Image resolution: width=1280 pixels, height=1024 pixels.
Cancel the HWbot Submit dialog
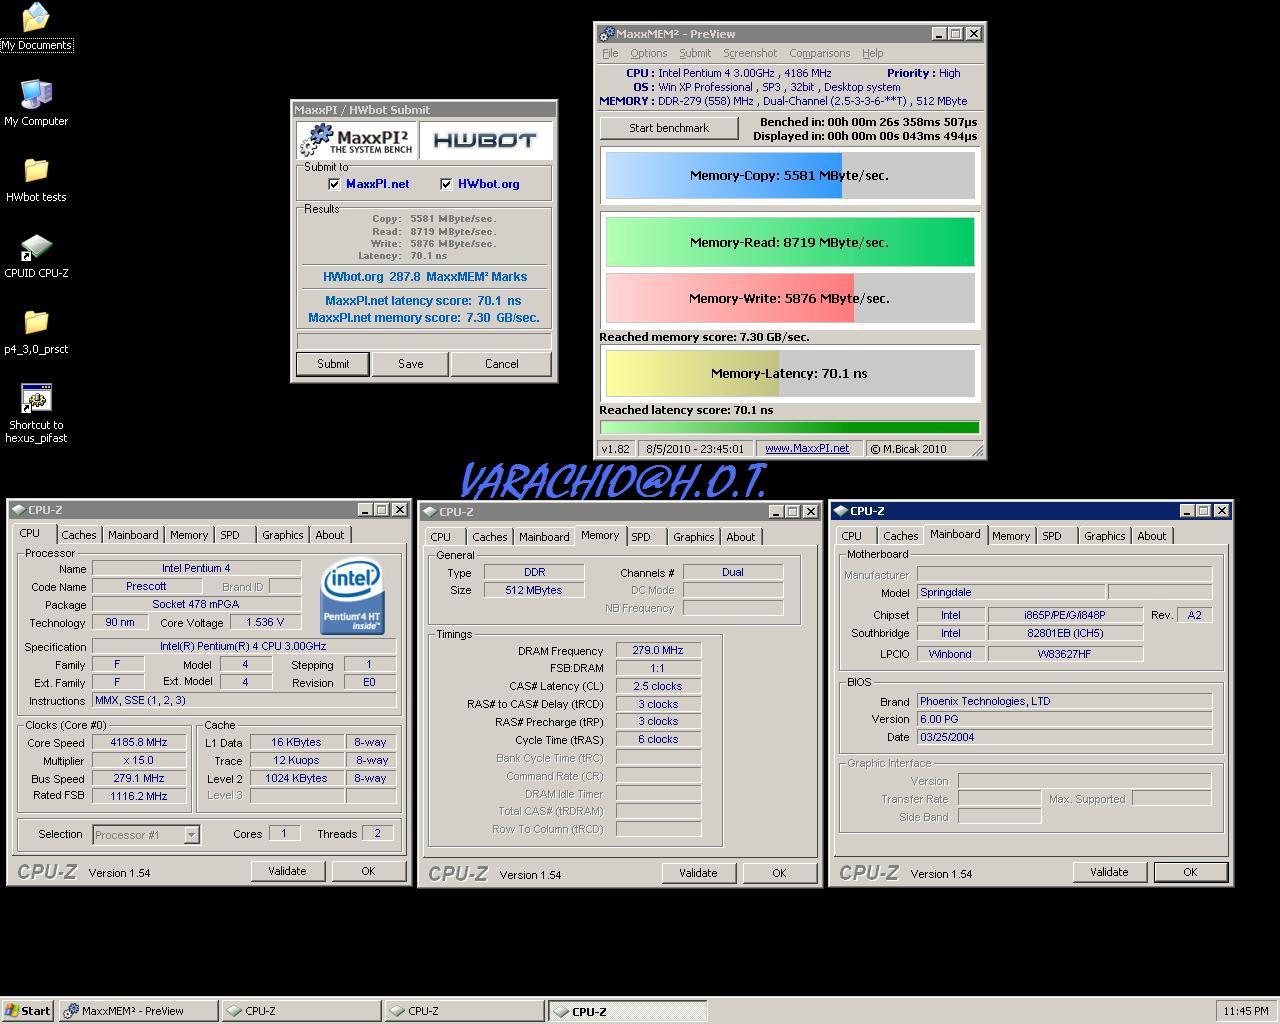[x=501, y=364]
